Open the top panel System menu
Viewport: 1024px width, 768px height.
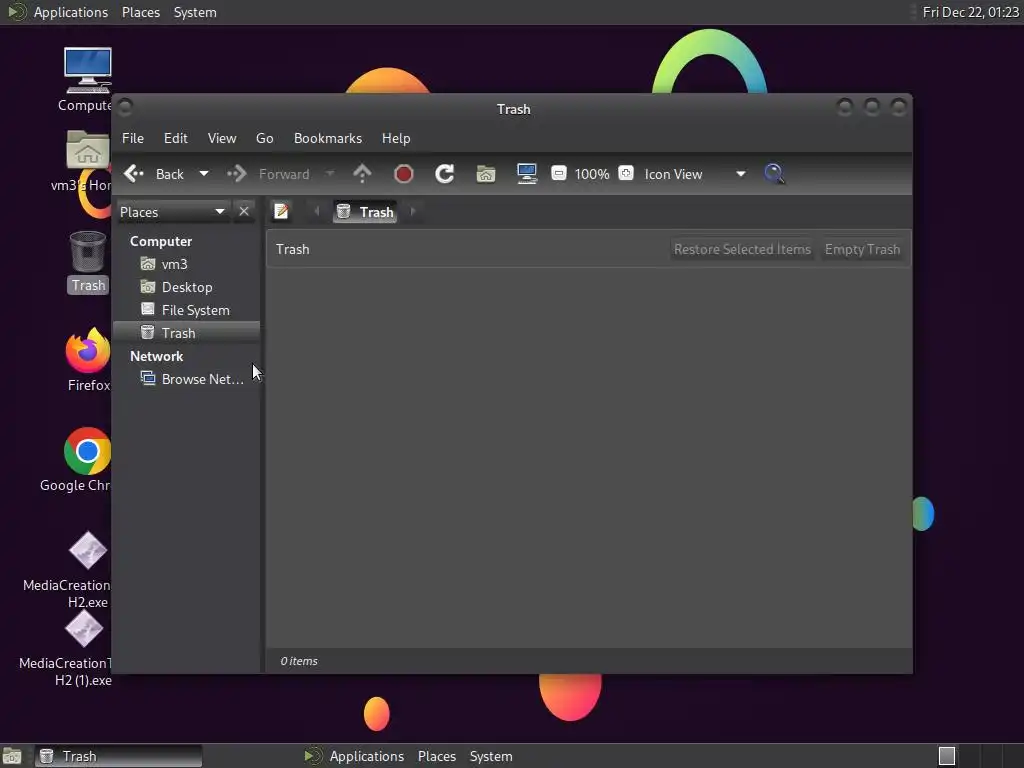pos(195,12)
